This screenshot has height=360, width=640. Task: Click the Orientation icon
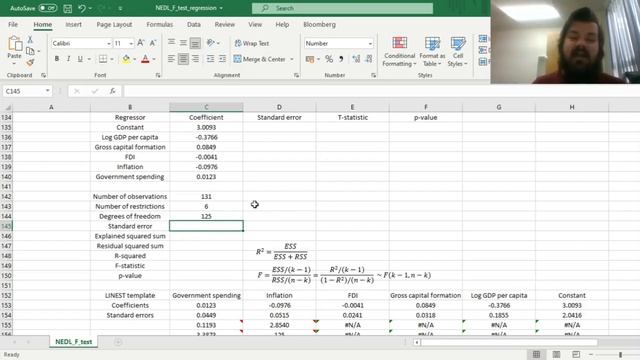211,42
